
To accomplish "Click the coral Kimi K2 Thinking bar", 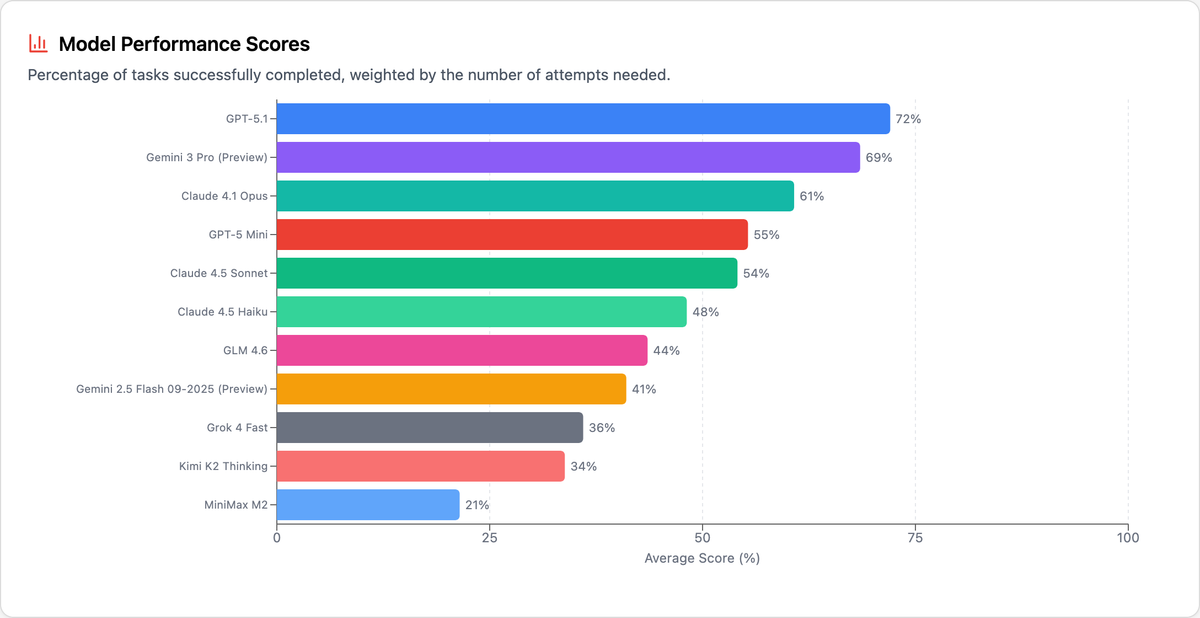I will click(420, 466).
